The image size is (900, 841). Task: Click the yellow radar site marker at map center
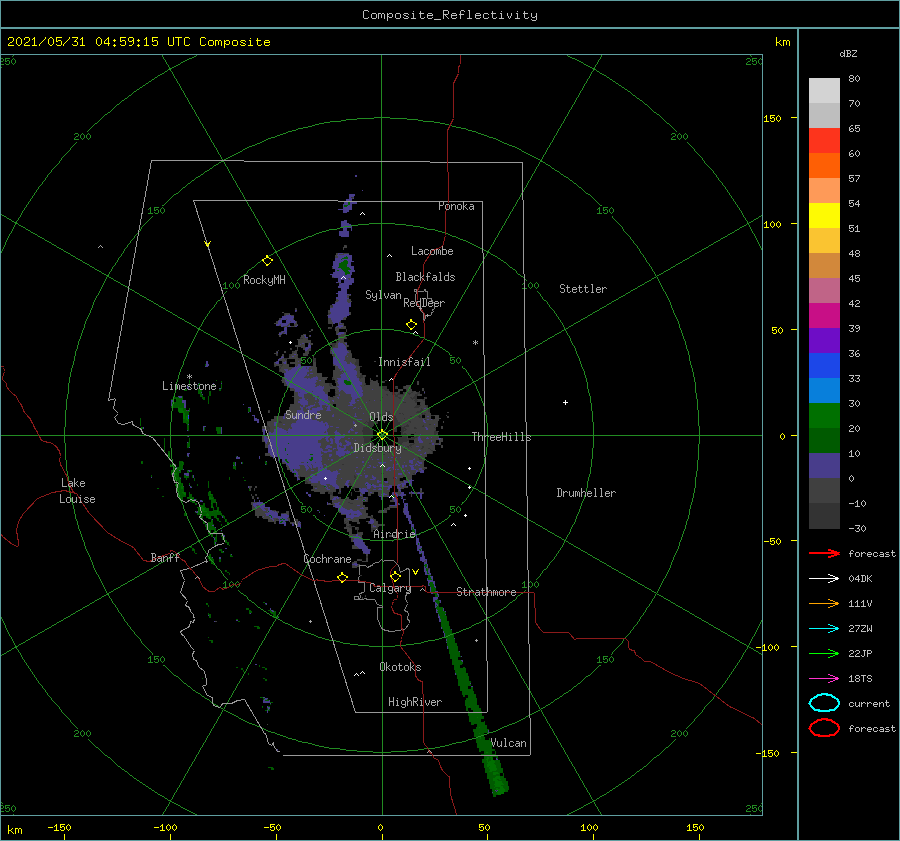[382, 435]
